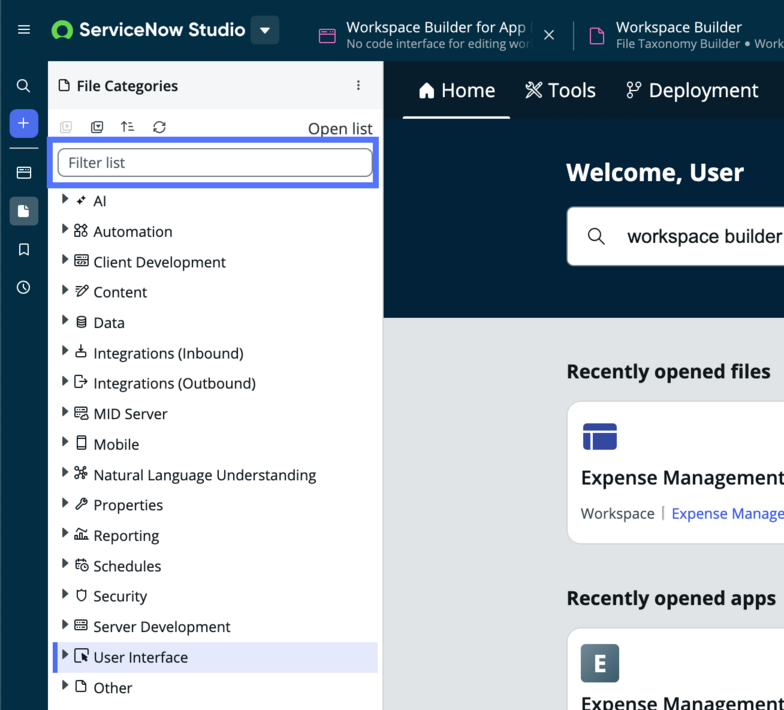Click the Expense Manage link in file card
784x710 pixels.
coord(727,514)
